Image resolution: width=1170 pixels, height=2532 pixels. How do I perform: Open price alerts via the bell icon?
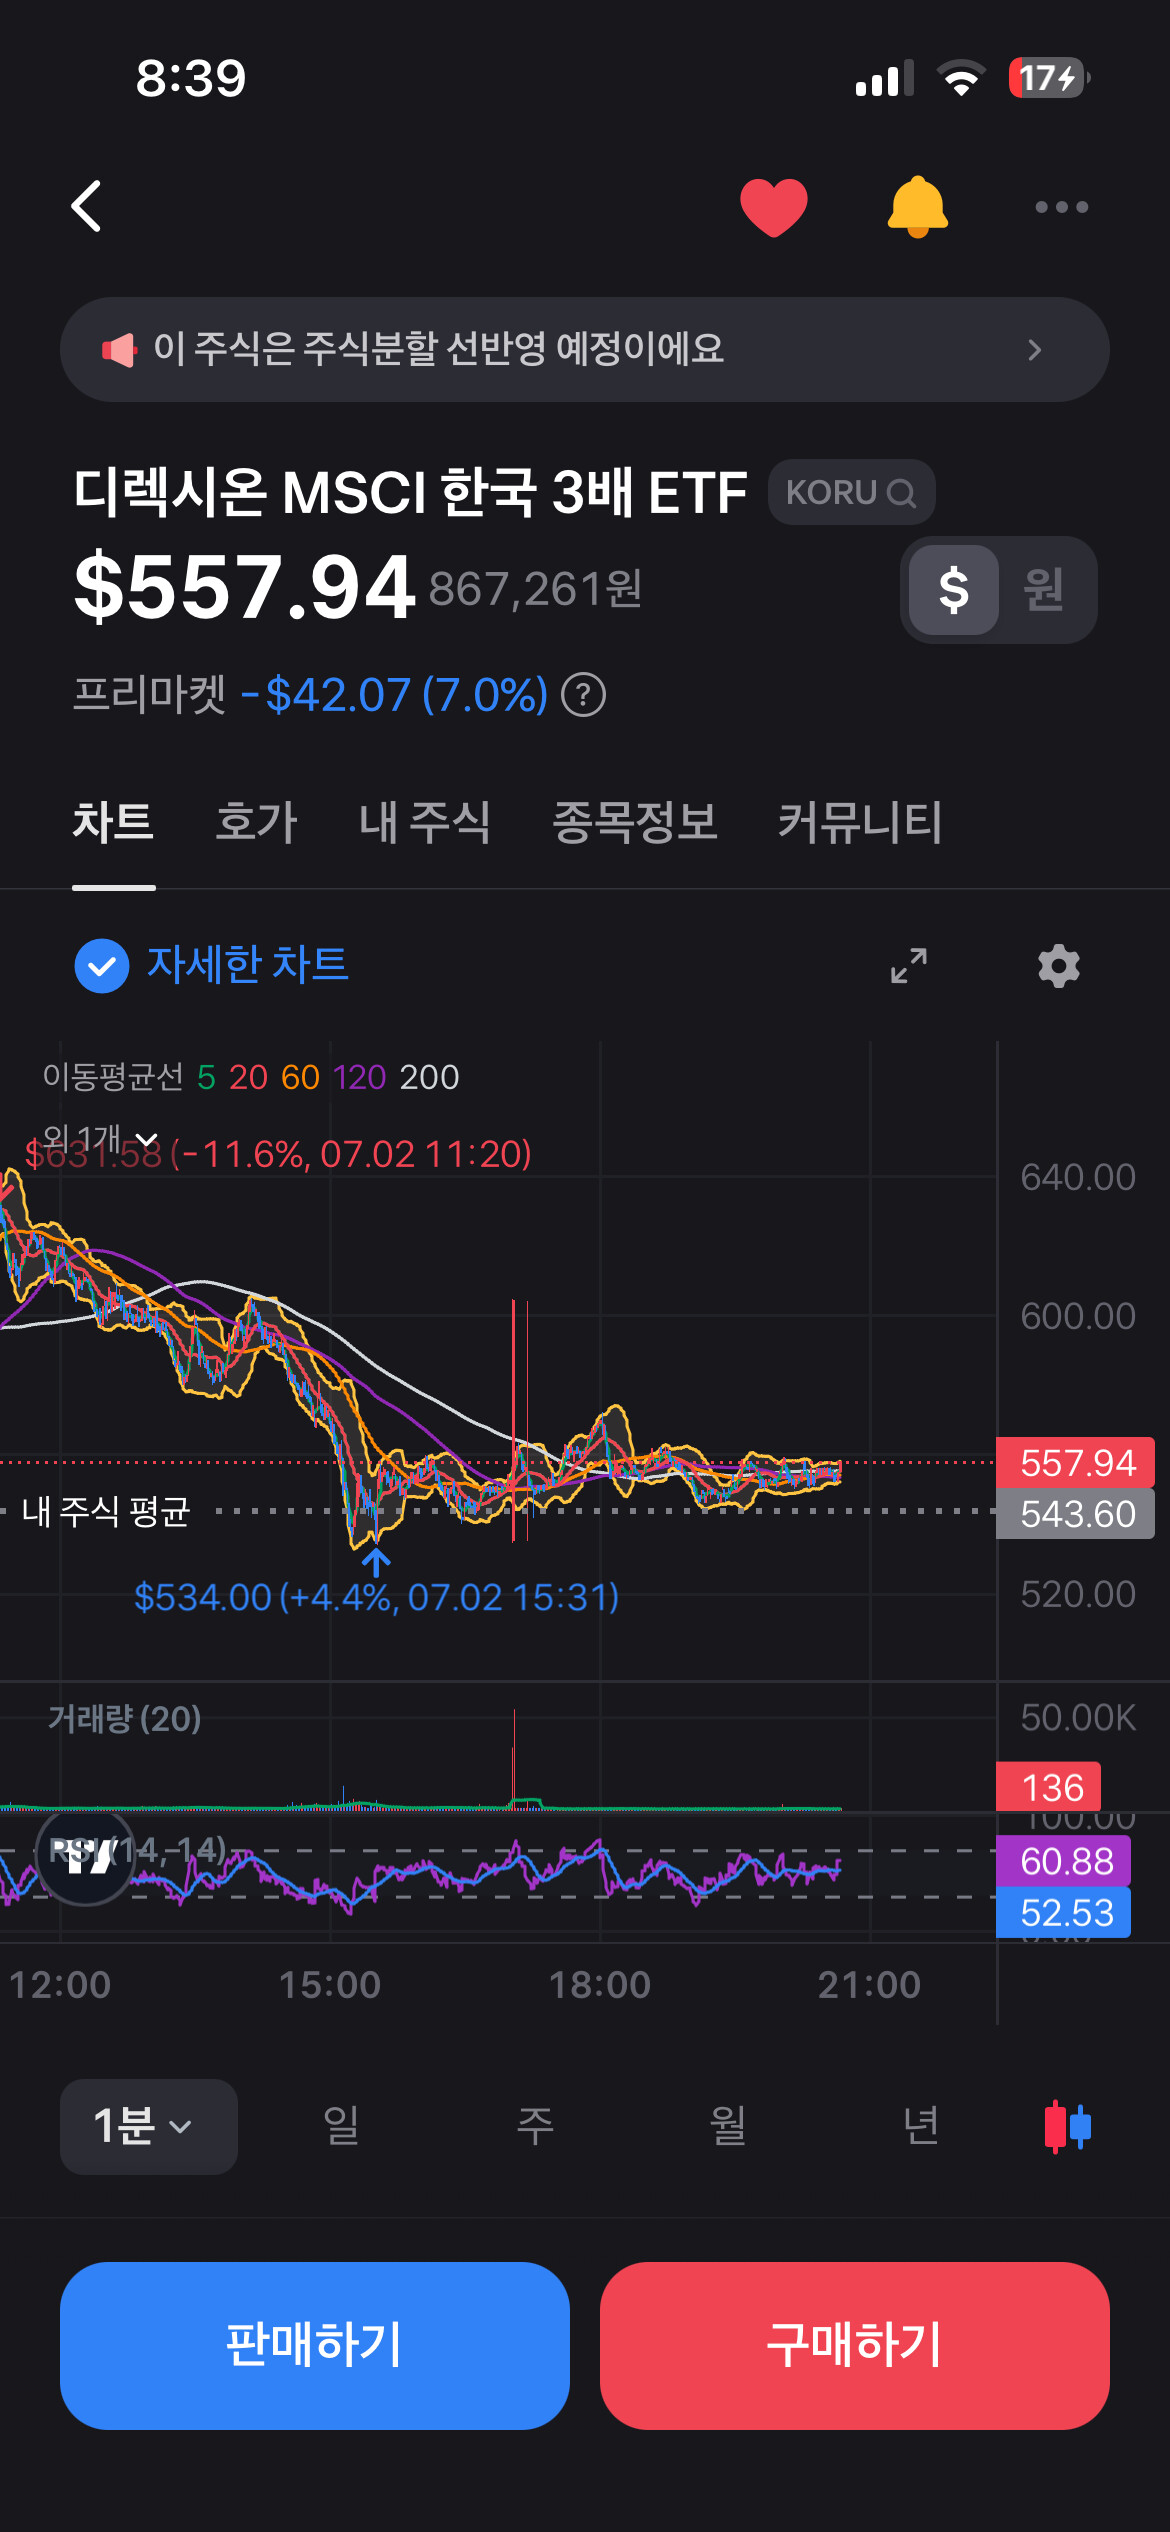click(917, 207)
